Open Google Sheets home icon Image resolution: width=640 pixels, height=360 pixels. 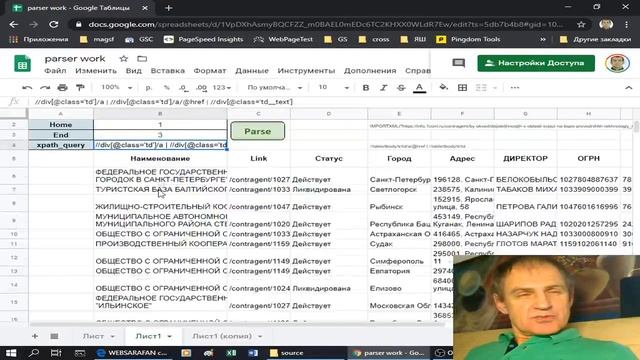[x=22, y=64]
